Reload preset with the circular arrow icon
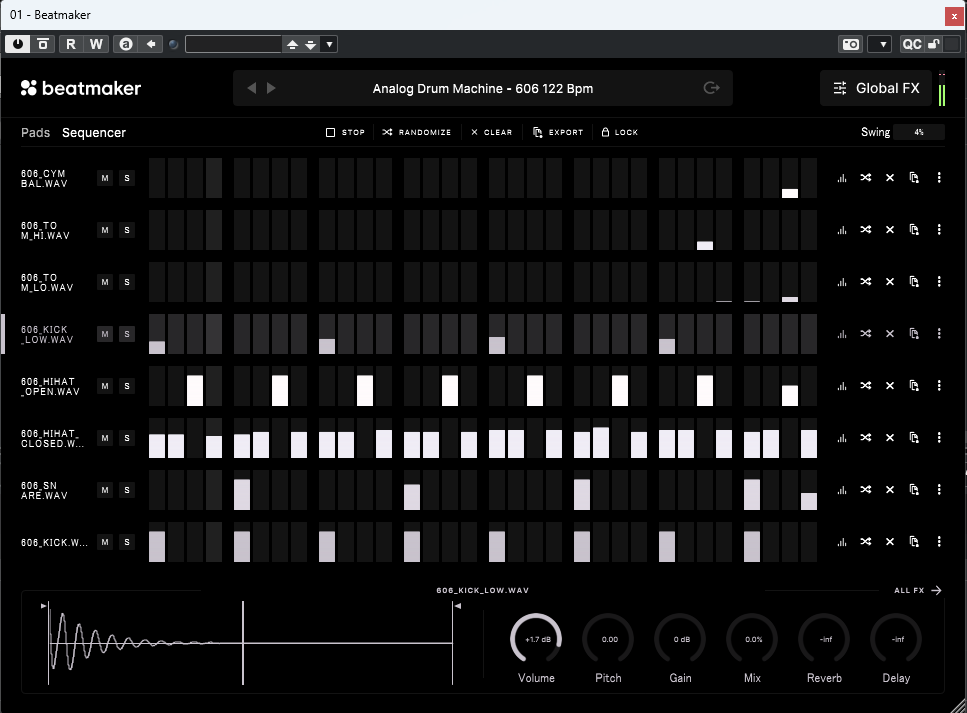The width and height of the screenshot is (967, 713). coord(712,88)
